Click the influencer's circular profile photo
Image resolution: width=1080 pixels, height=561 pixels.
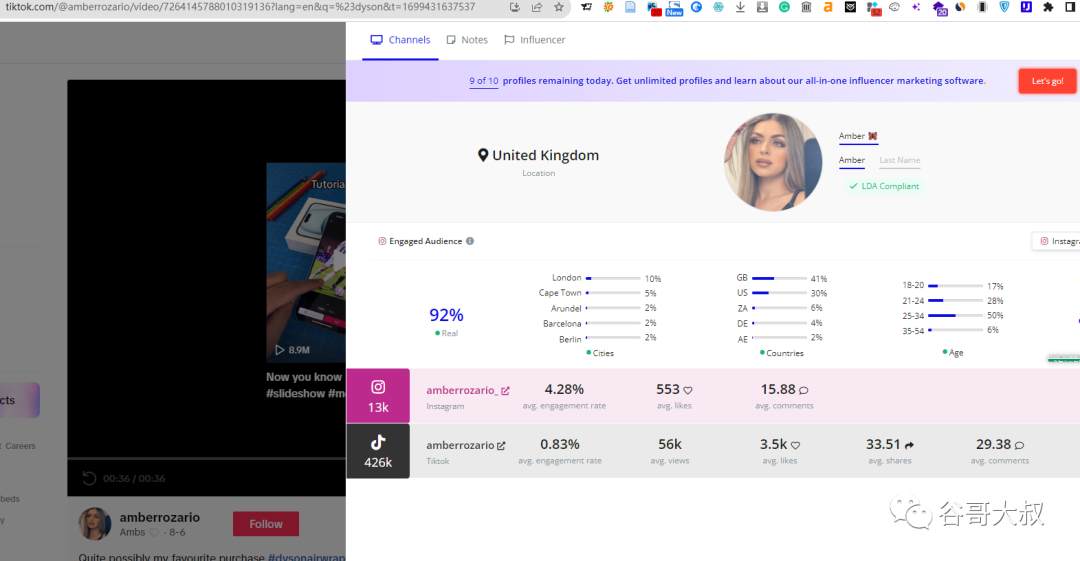coord(772,162)
